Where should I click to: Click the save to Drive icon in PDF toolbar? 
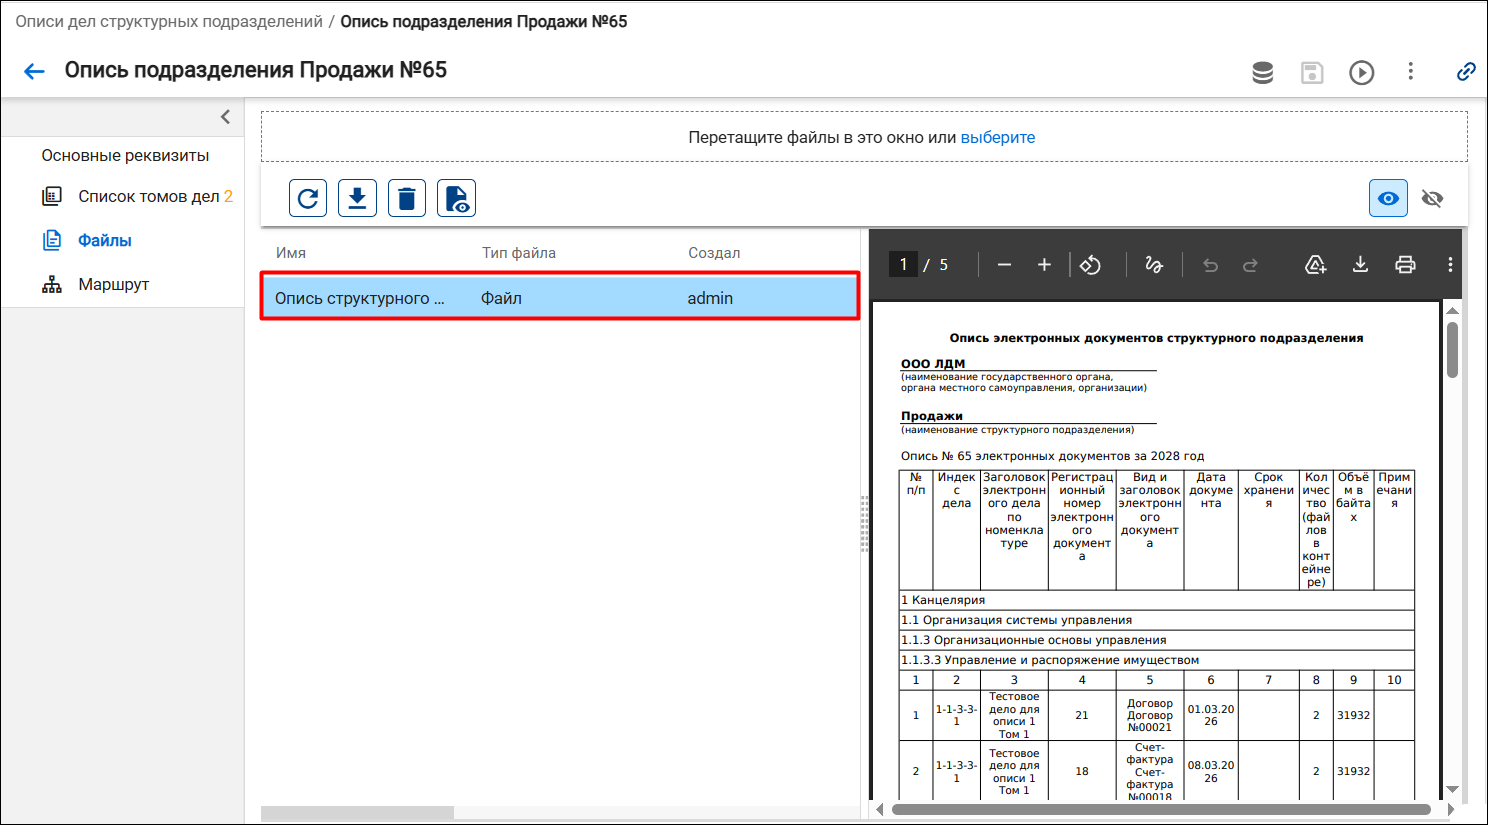click(x=1316, y=265)
